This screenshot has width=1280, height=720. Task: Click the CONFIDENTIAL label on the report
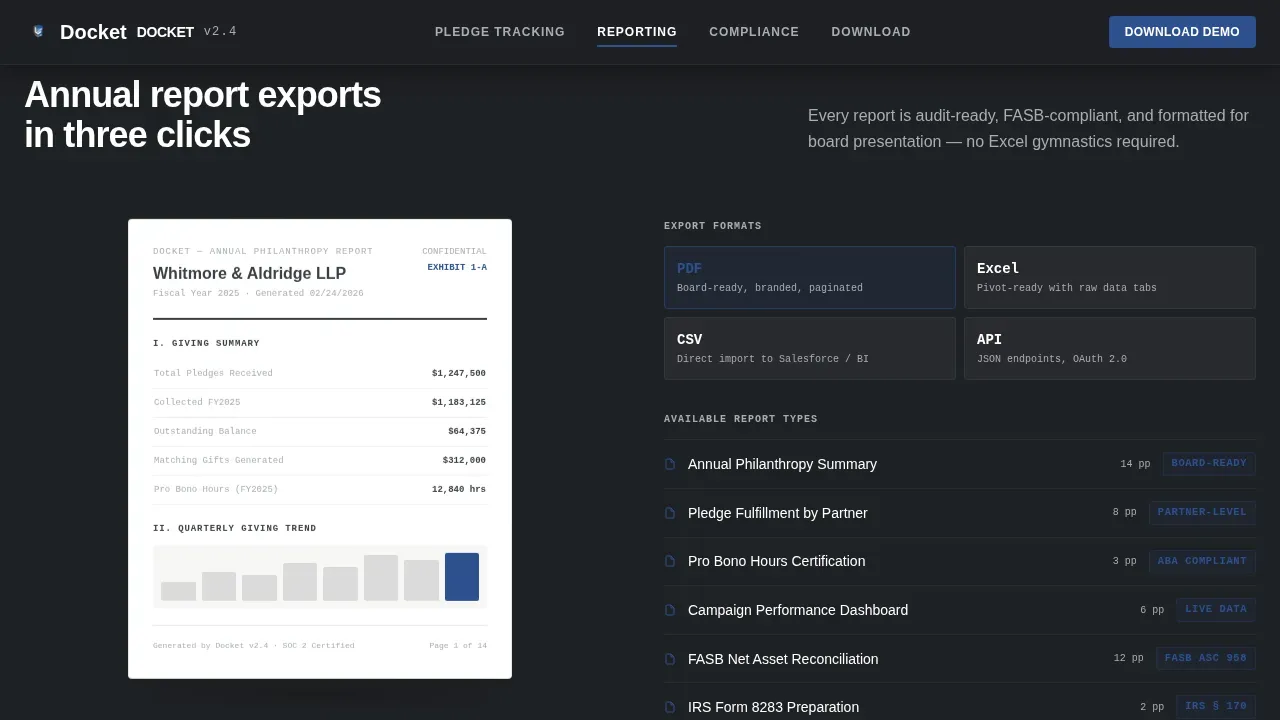[x=454, y=252]
